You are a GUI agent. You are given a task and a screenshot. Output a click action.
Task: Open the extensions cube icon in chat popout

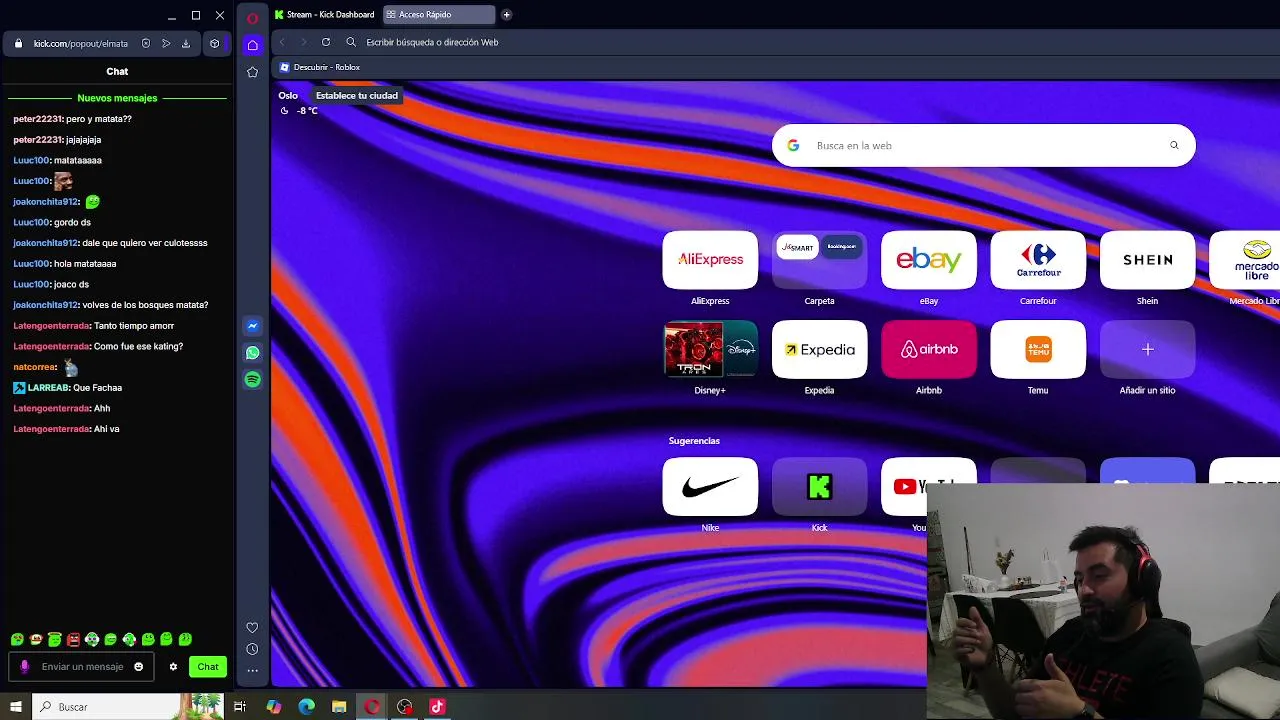point(214,44)
